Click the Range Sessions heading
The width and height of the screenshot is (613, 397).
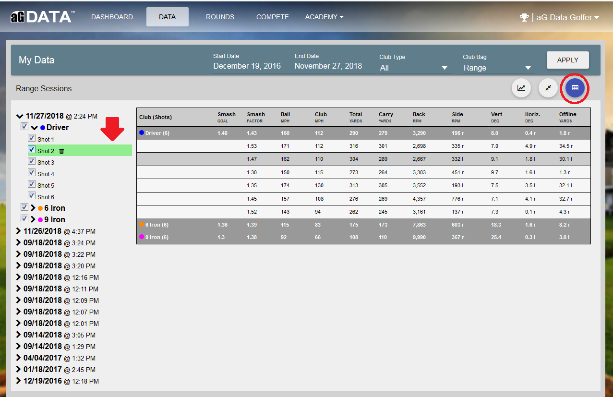point(43,88)
